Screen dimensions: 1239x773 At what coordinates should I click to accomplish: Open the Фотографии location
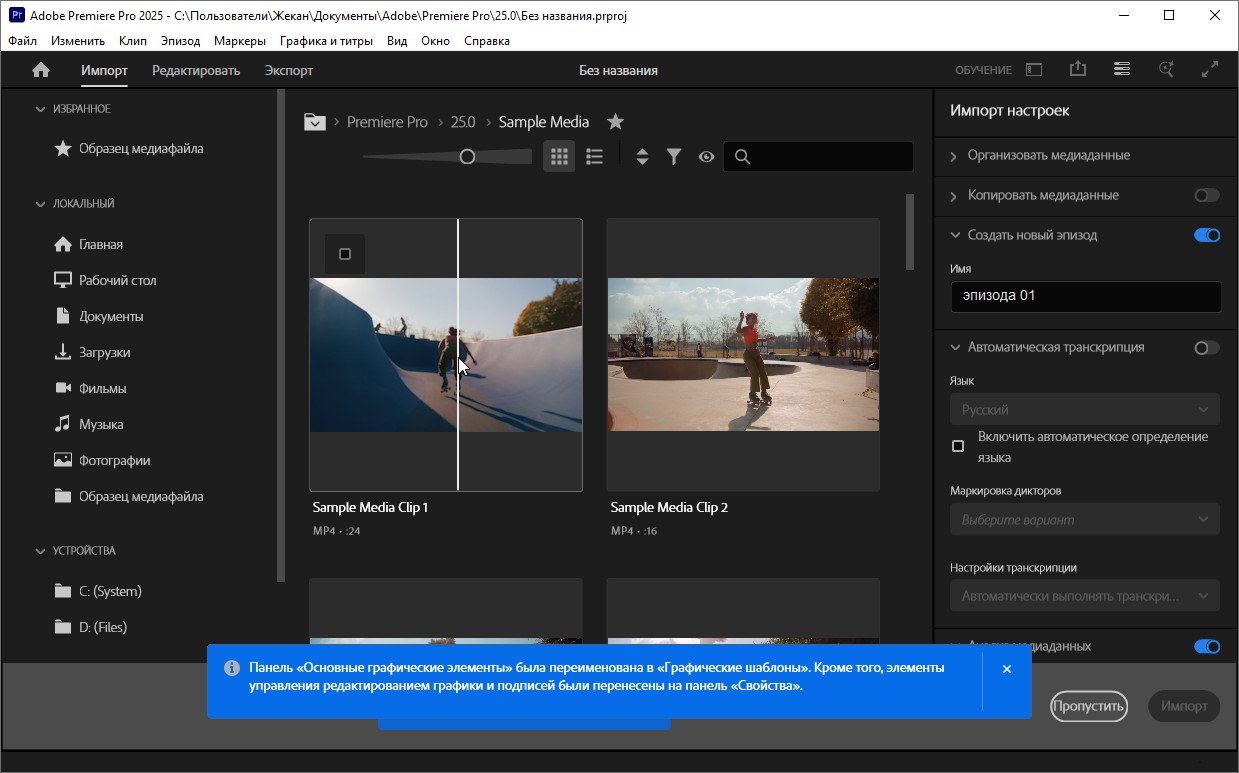pyautogui.click(x=102, y=460)
